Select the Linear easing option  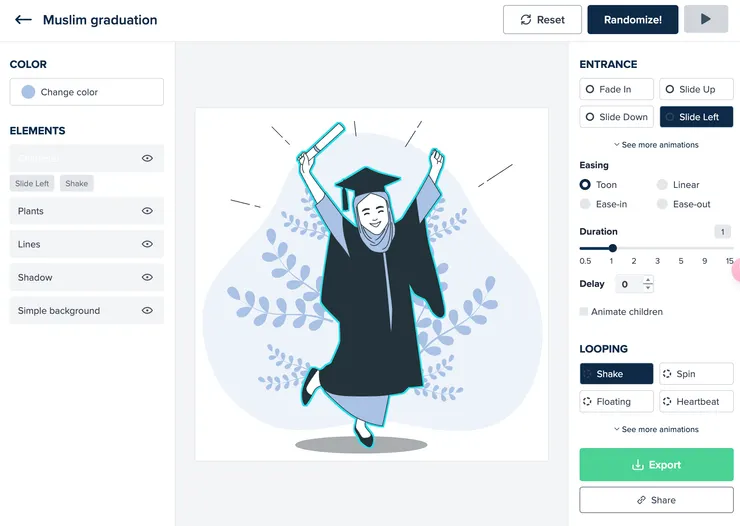coord(663,185)
